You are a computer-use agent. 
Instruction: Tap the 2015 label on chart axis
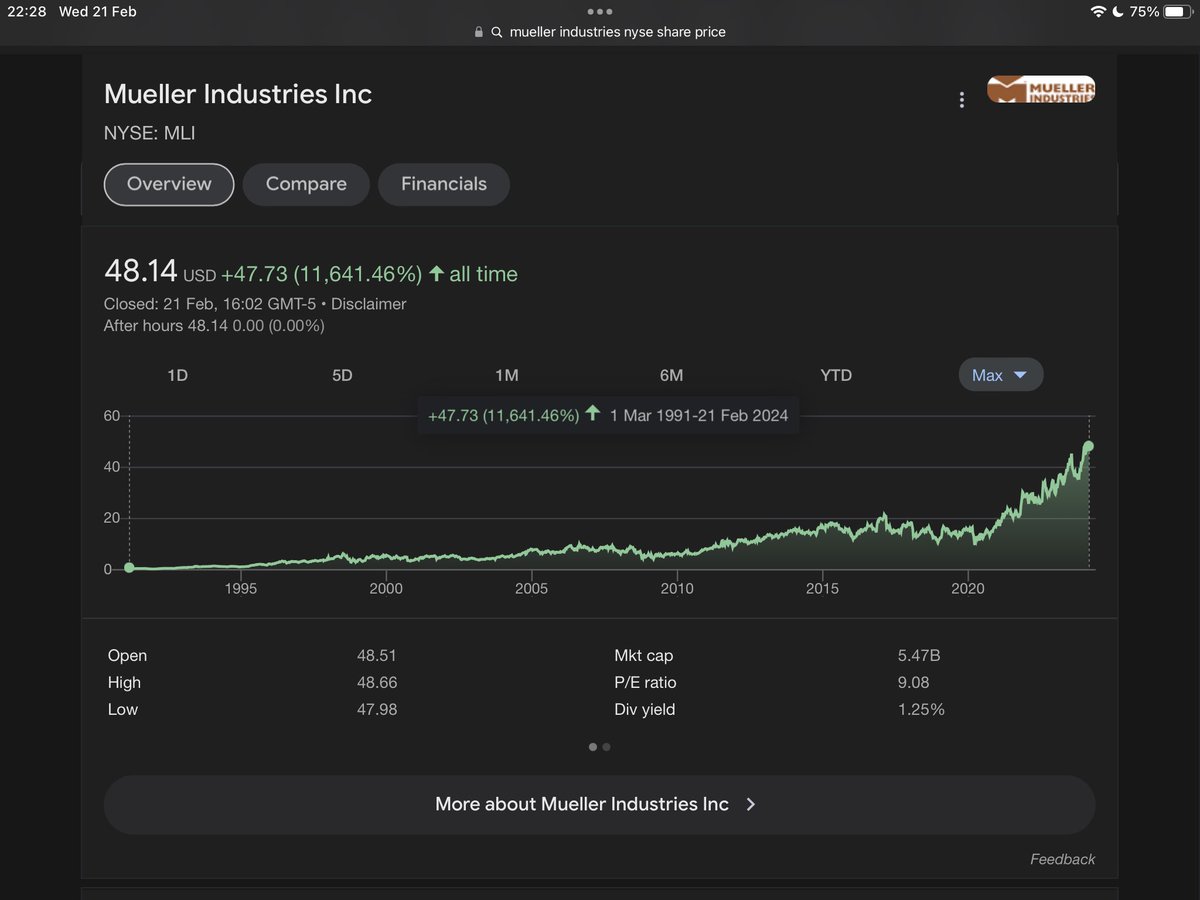(x=822, y=588)
